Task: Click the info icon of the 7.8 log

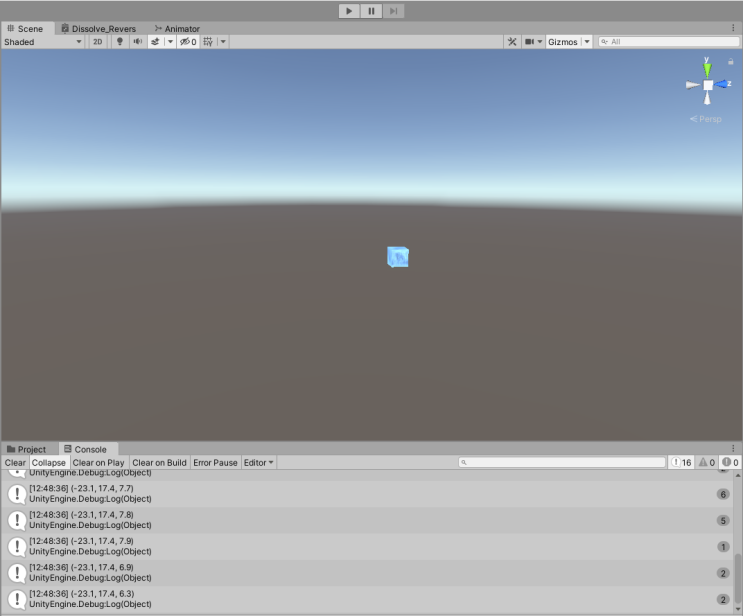Action: (17, 521)
